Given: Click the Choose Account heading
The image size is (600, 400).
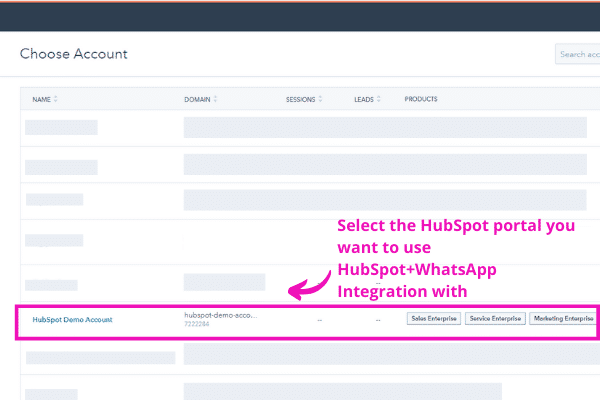Looking at the screenshot, I should coord(73,54).
